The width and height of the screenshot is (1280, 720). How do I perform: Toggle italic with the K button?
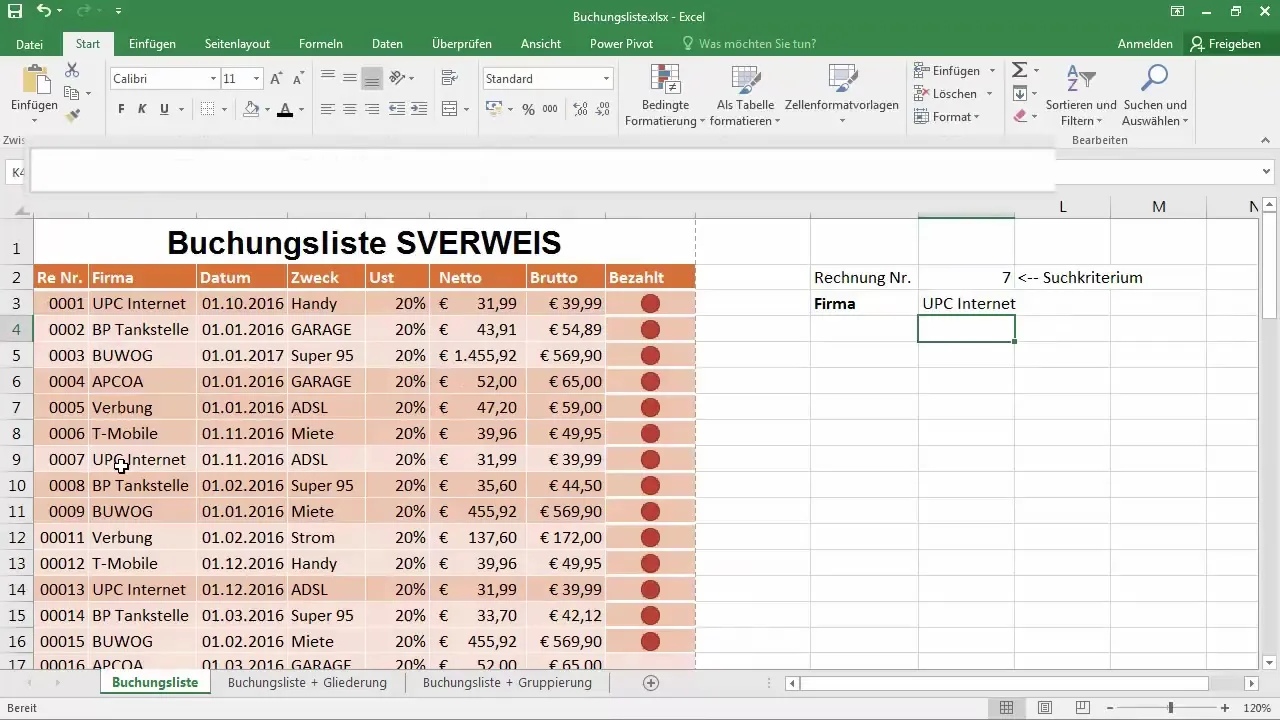tap(143, 109)
